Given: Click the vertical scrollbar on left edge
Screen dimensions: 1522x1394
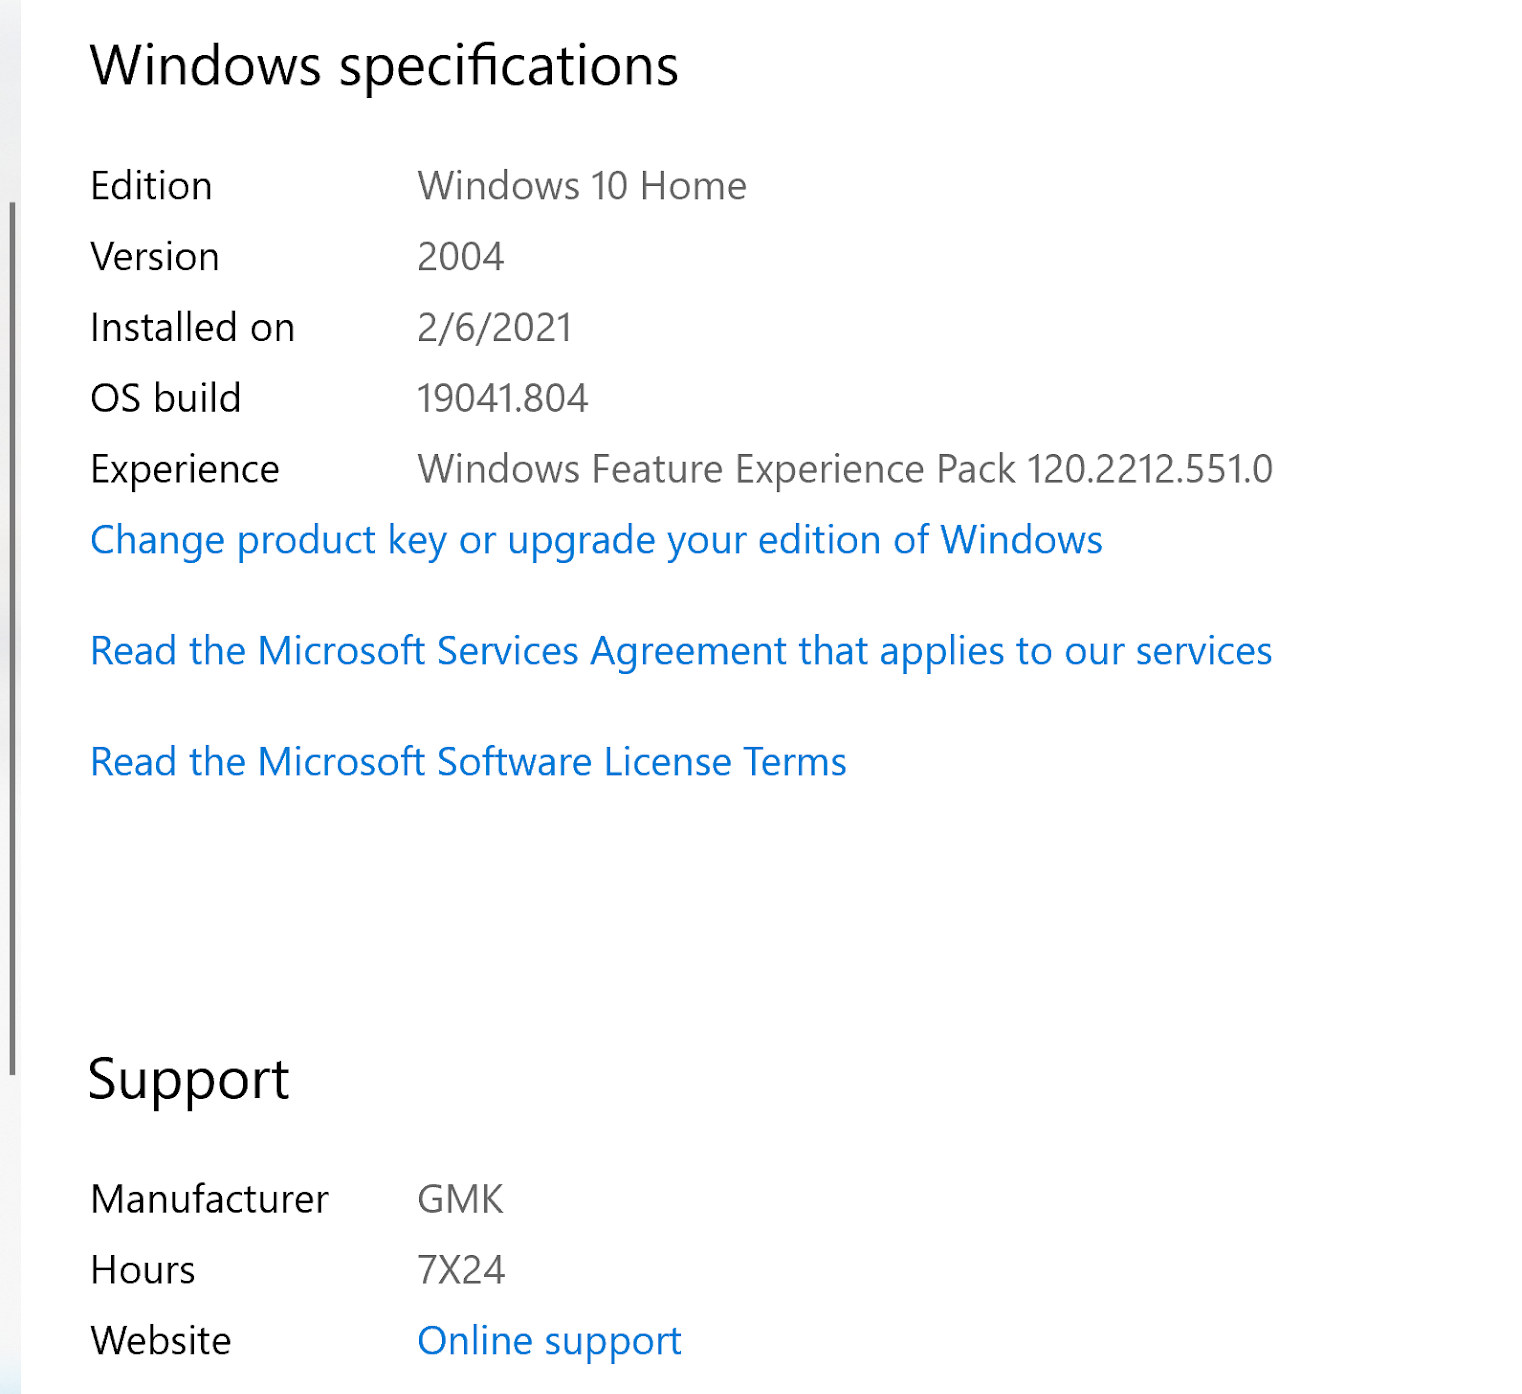Looking at the screenshot, I should [x=12, y=638].
